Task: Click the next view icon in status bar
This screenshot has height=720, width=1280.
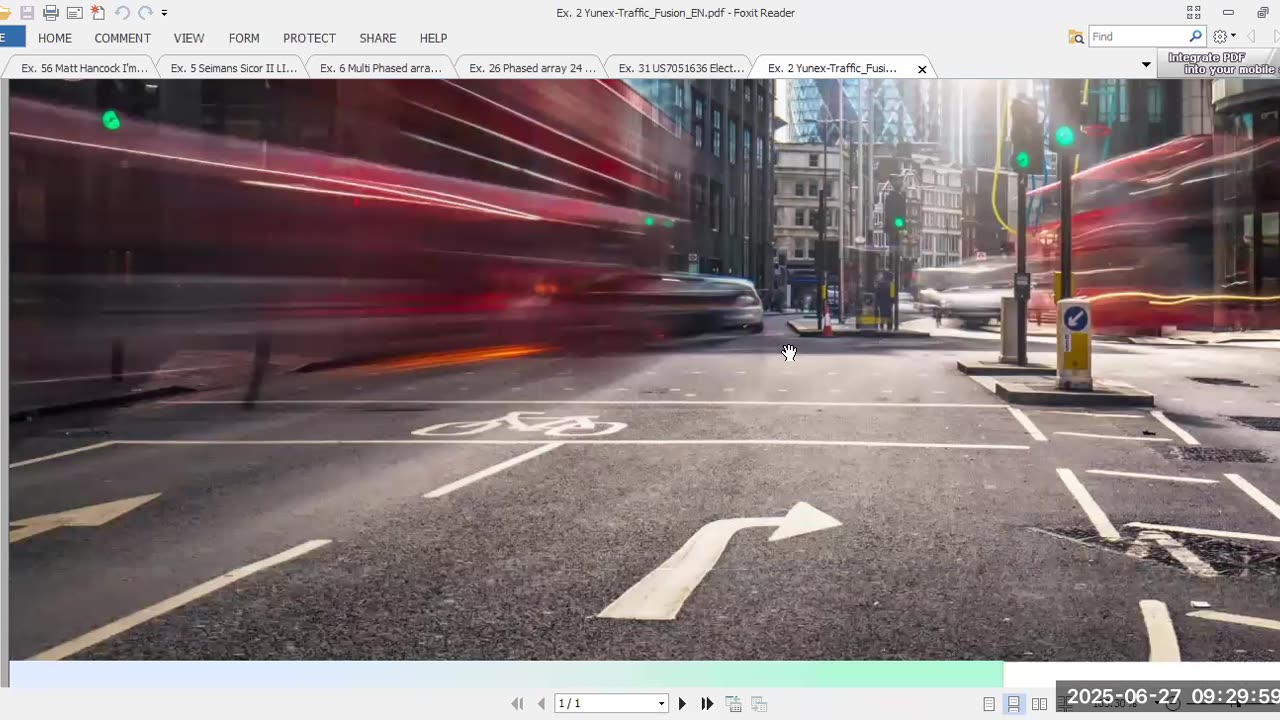Action: click(x=759, y=704)
